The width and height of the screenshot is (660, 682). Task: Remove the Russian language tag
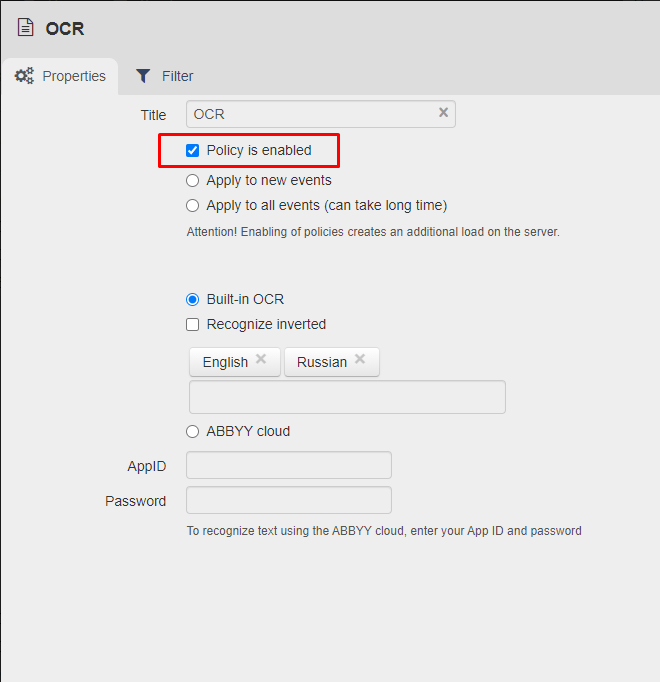click(360, 360)
